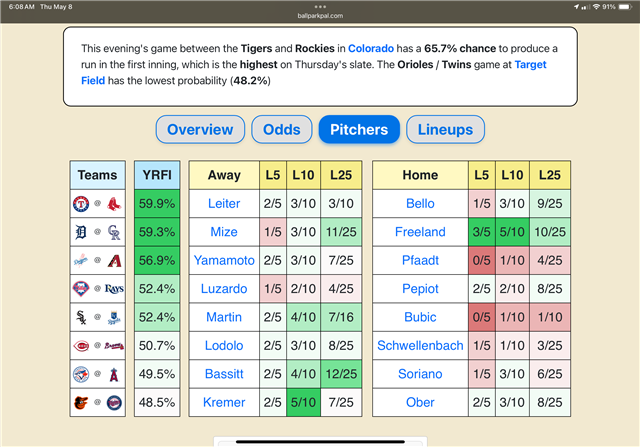
Task: Open pitcher Bassitt's page
Action: [224, 374]
